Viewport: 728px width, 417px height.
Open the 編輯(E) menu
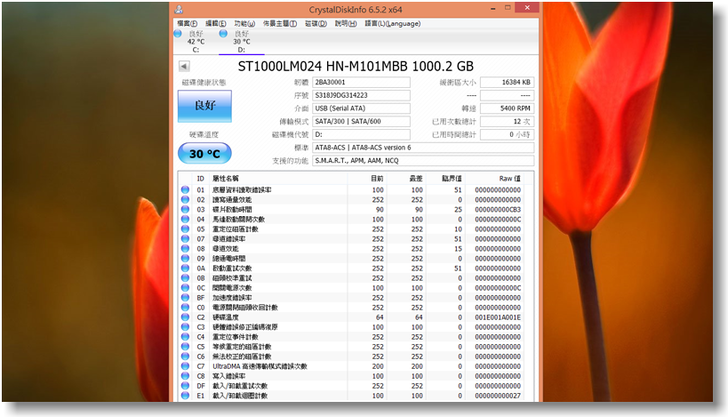[x=215, y=22]
